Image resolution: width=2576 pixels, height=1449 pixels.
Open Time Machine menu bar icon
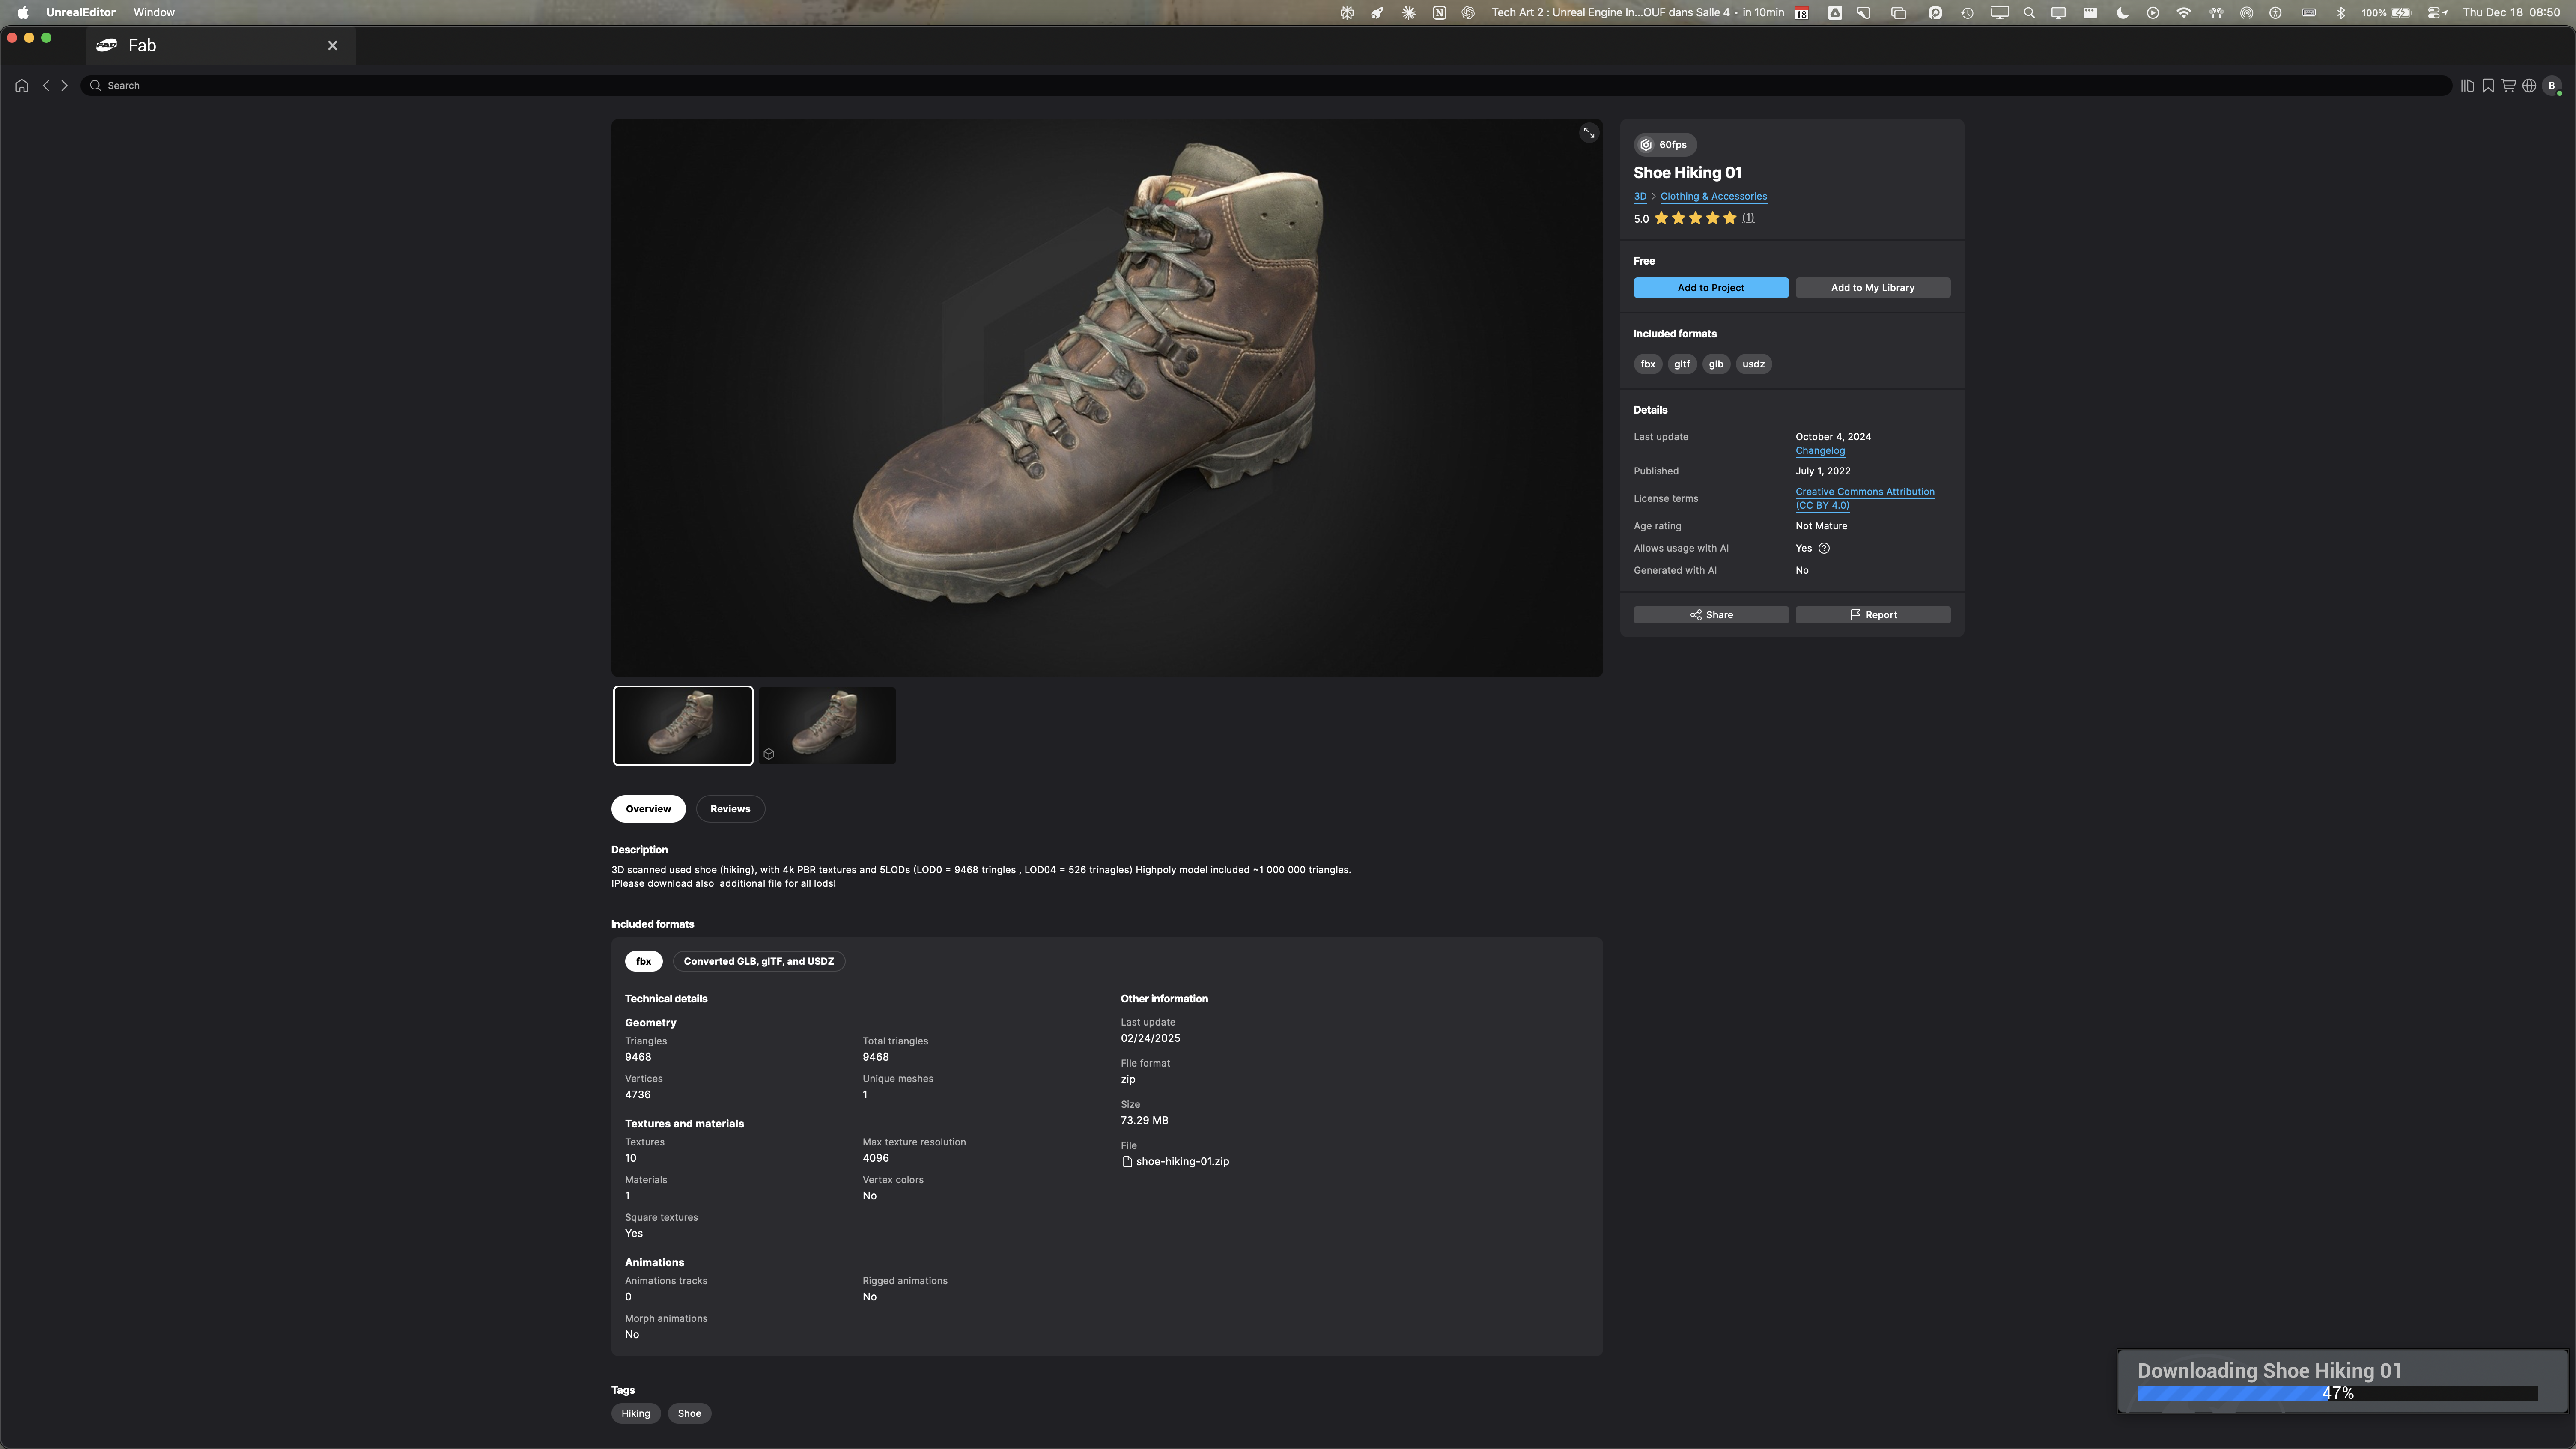[x=1967, y=13]
